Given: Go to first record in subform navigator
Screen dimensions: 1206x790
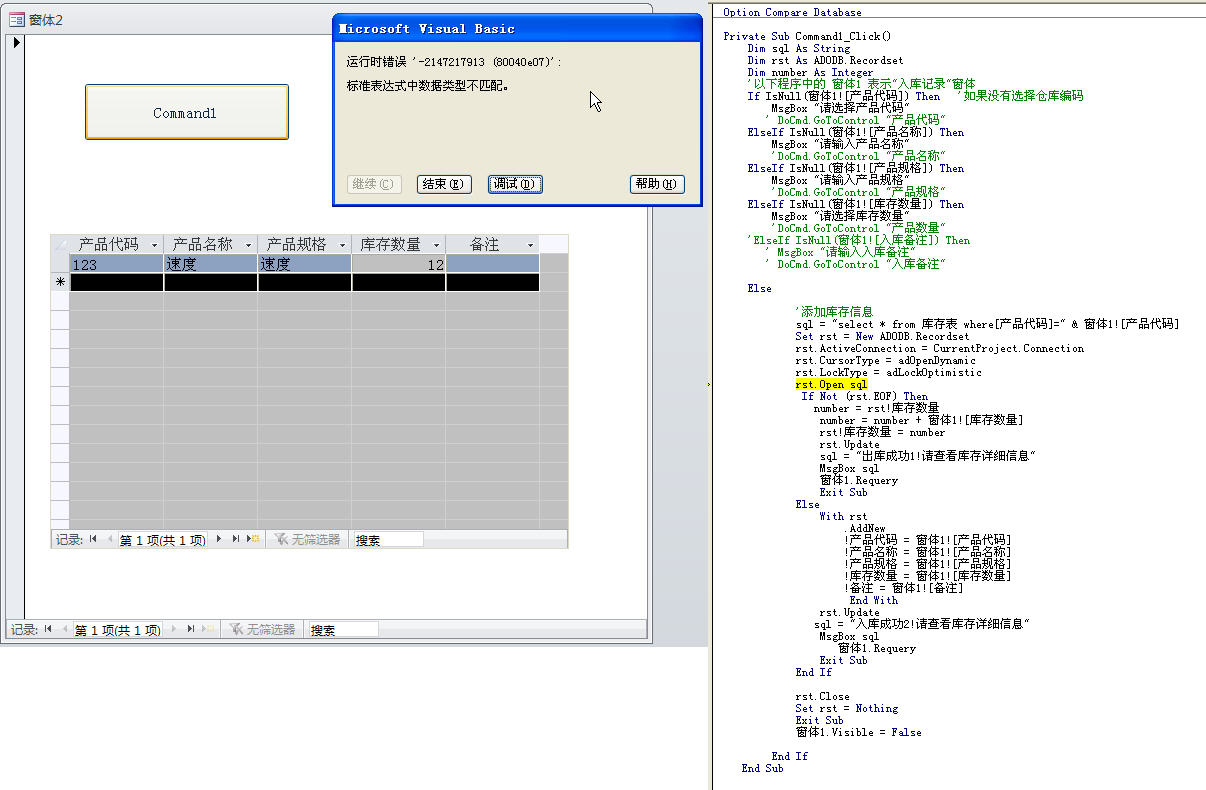Looking at the screenshot, I should [x=93, y=539].
